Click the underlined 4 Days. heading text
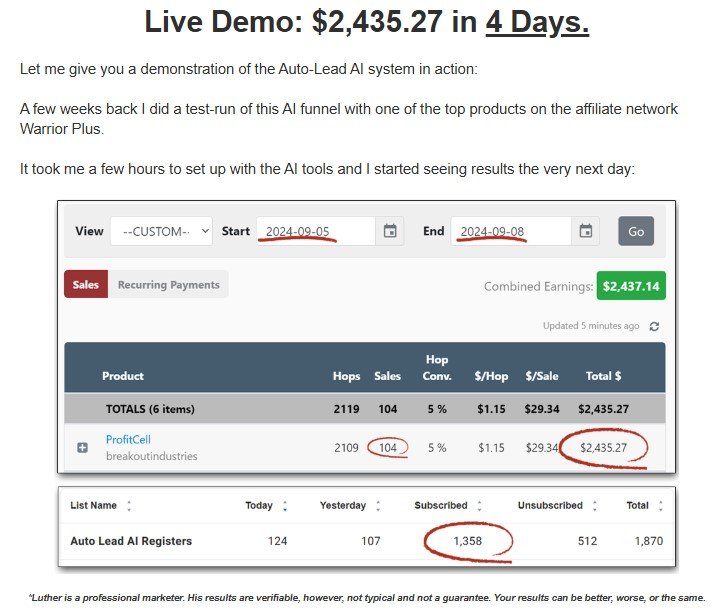This screenshot has height=615, width=726. click(537, 22)
